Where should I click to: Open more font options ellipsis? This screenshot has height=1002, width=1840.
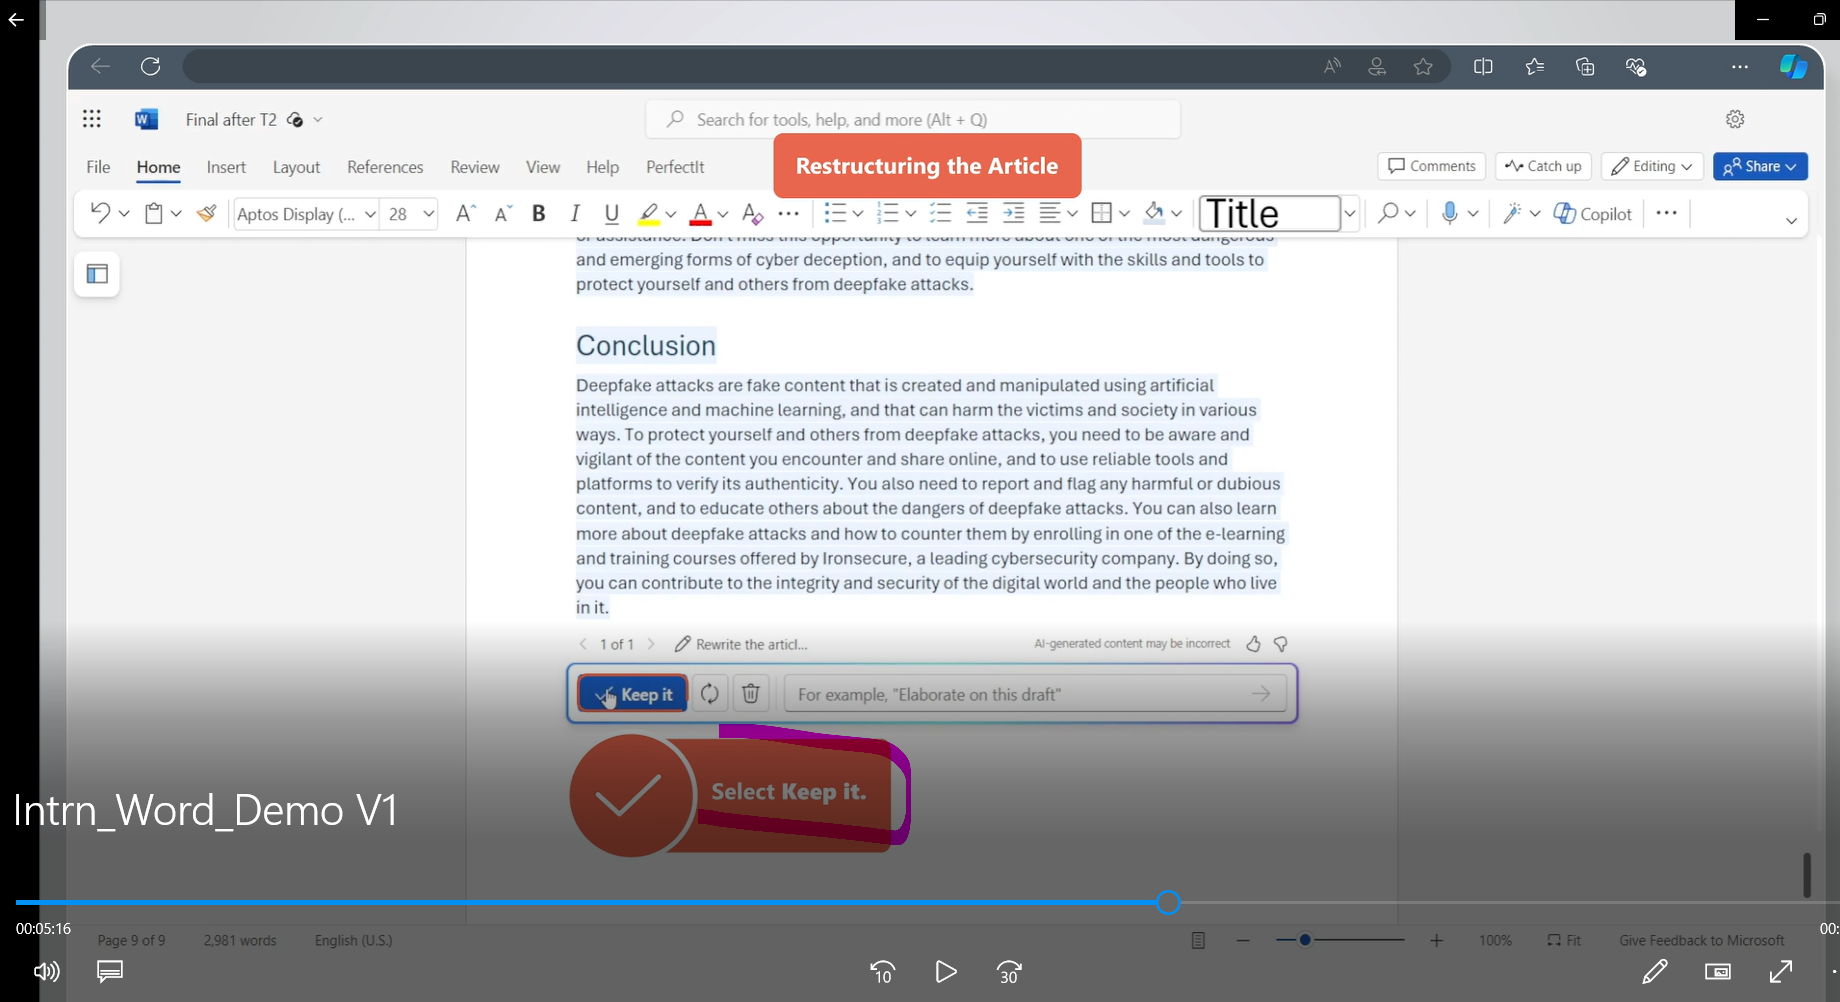789,213
